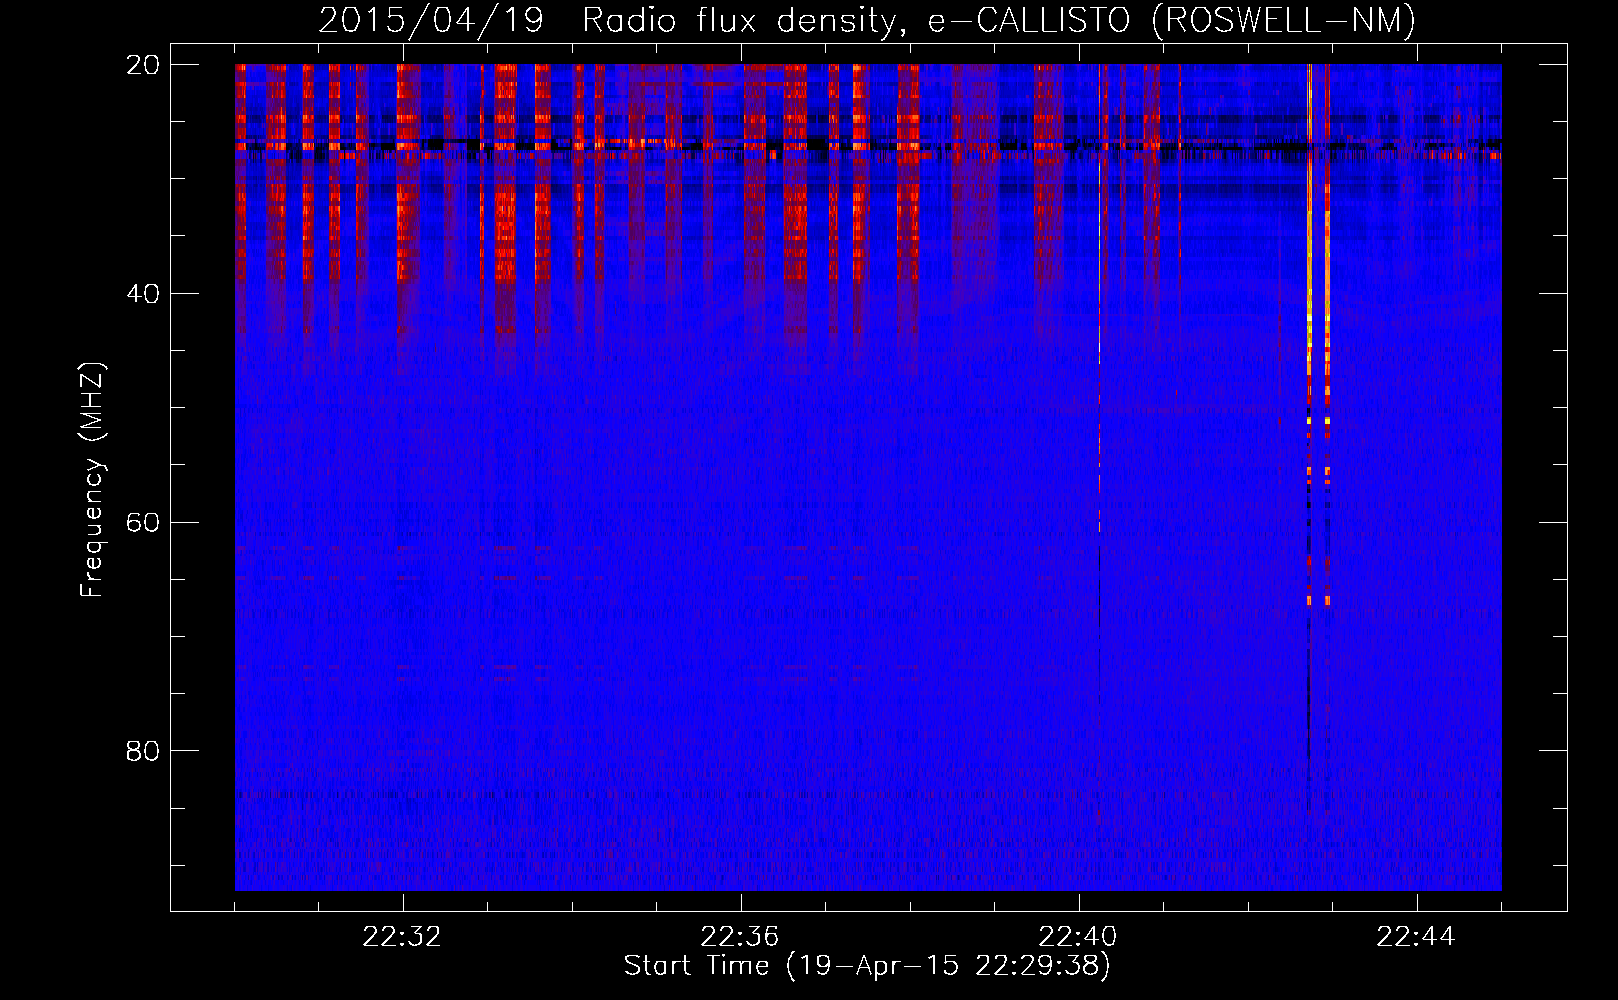
Task: Click the 60 frequency tick label
Action: (143, 522)
